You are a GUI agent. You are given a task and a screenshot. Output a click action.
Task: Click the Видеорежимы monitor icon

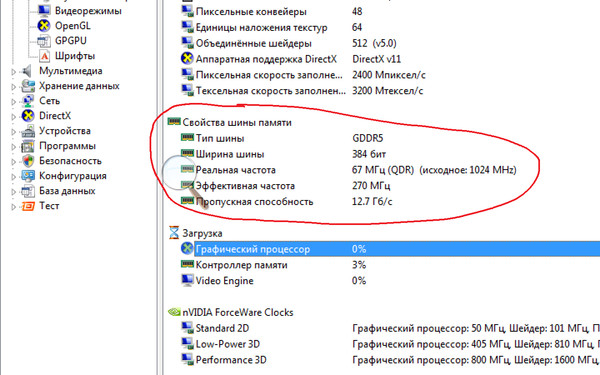coord(44,10)
